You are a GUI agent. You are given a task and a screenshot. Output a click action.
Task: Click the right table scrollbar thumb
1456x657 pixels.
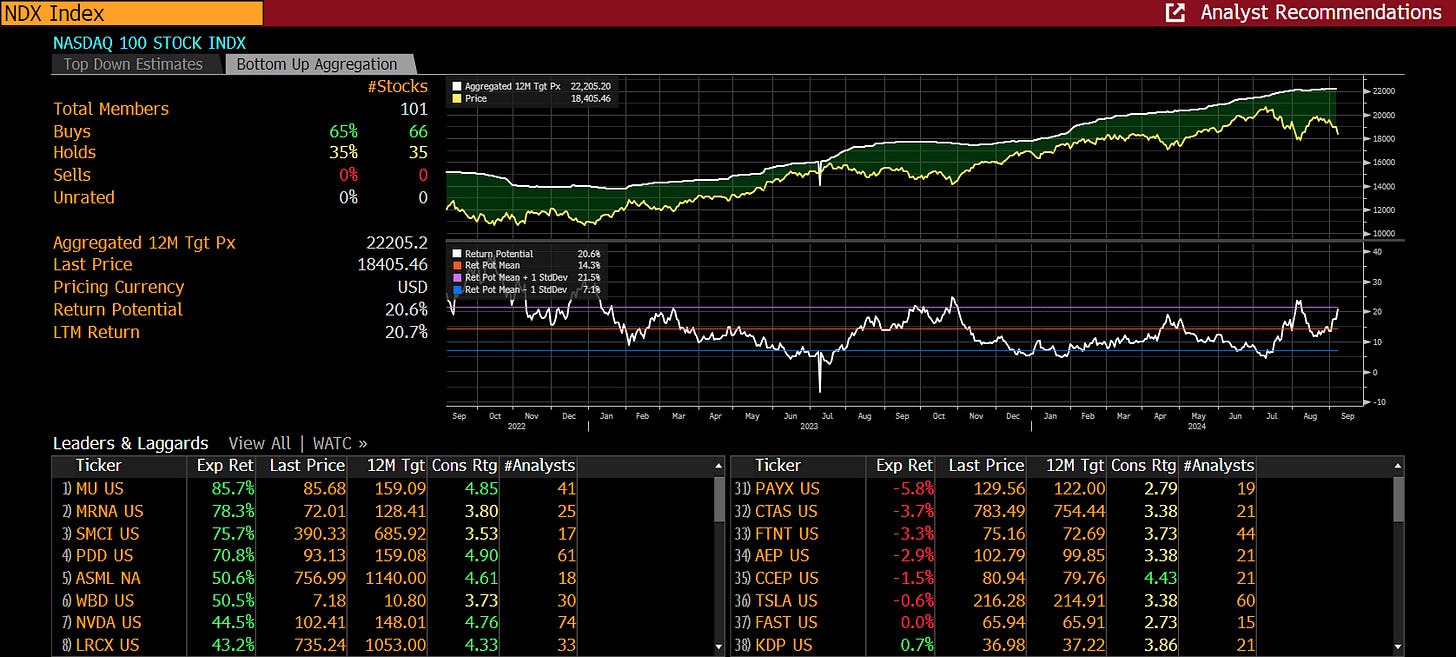point(1398,499)
